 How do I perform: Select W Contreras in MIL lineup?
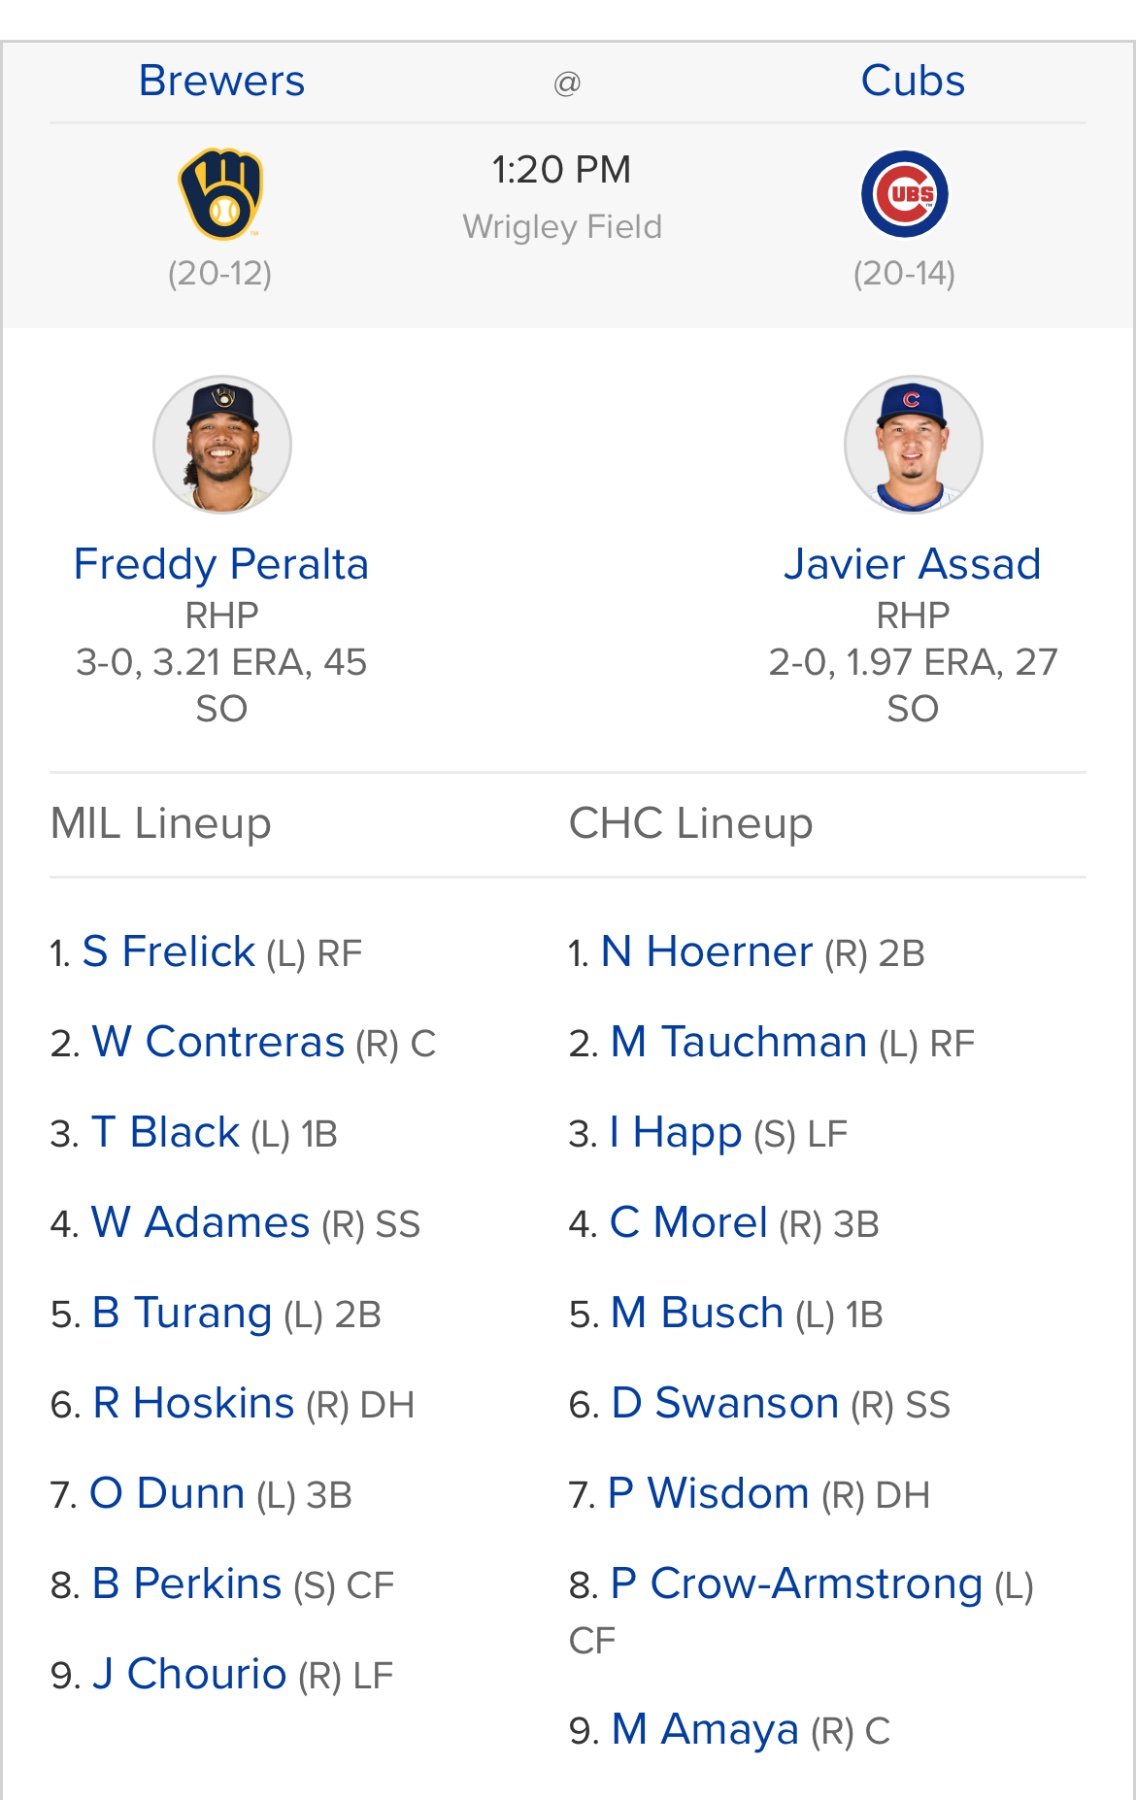(218, 1042)
